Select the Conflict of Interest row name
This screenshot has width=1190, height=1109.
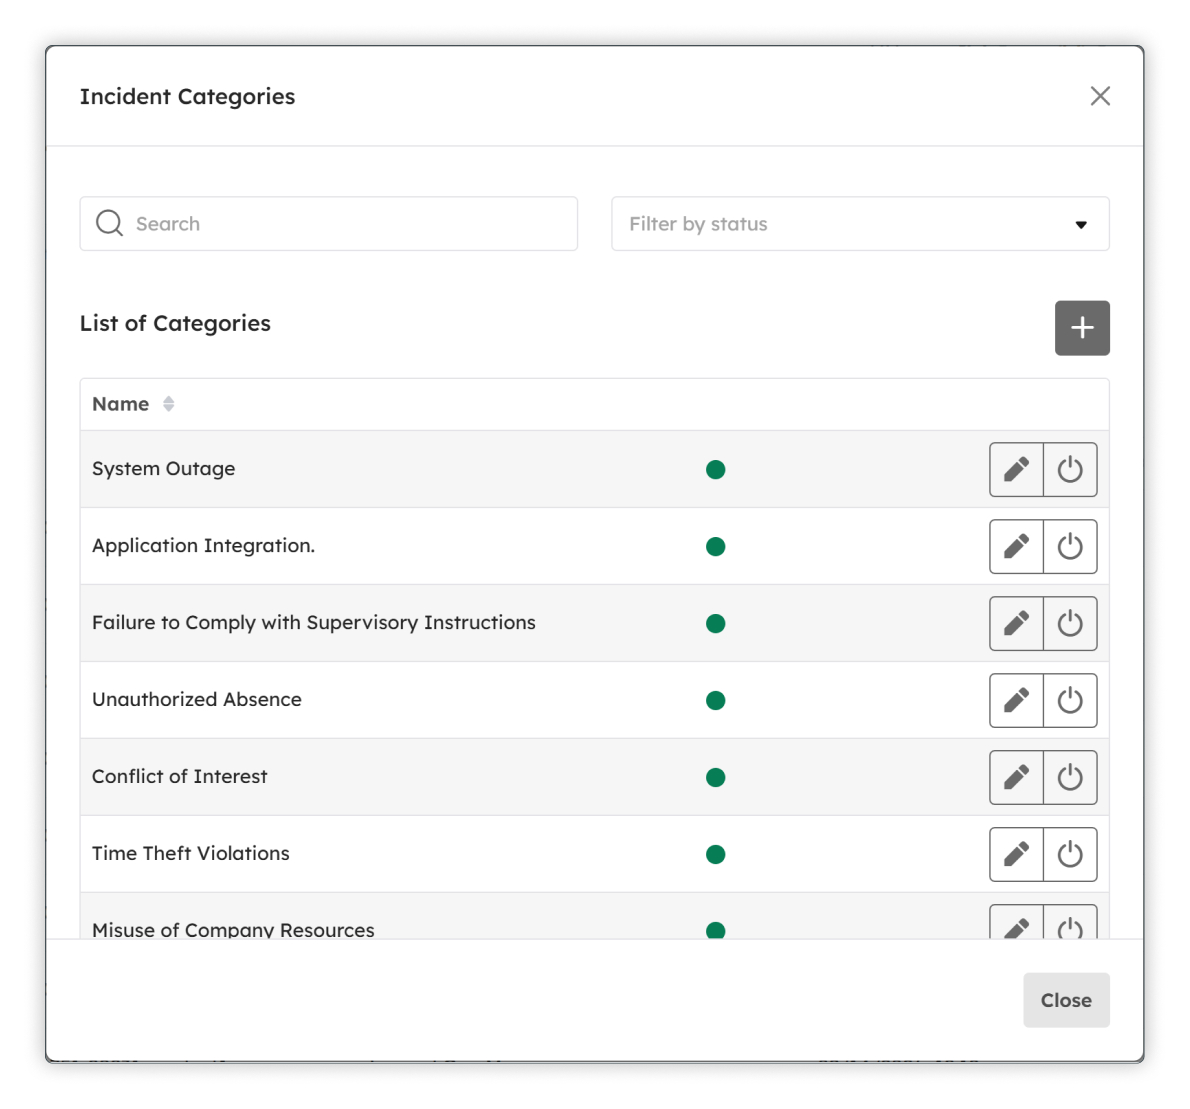coord(179,777)
